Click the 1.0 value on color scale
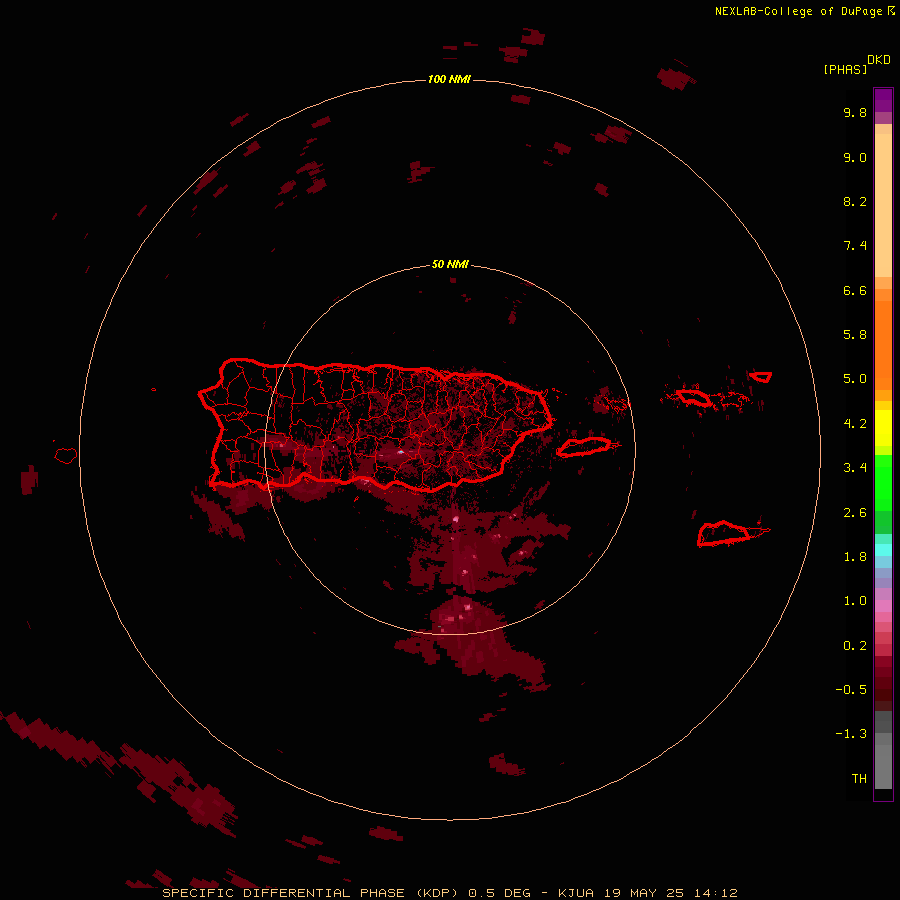This screenshot has height=900, width=900. (x=855, y=601)
